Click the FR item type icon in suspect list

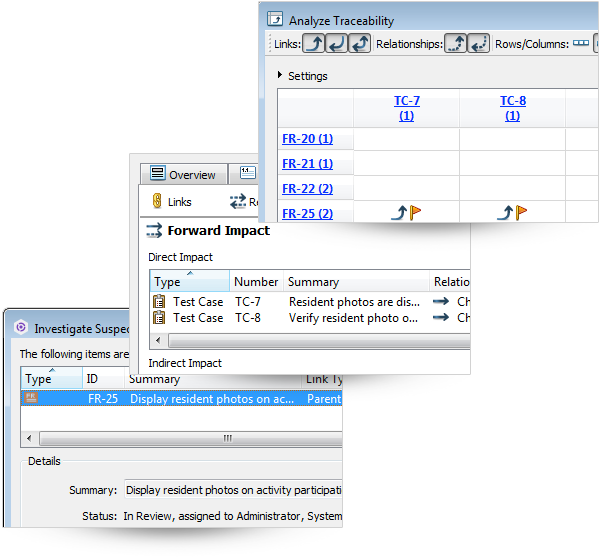31,398
